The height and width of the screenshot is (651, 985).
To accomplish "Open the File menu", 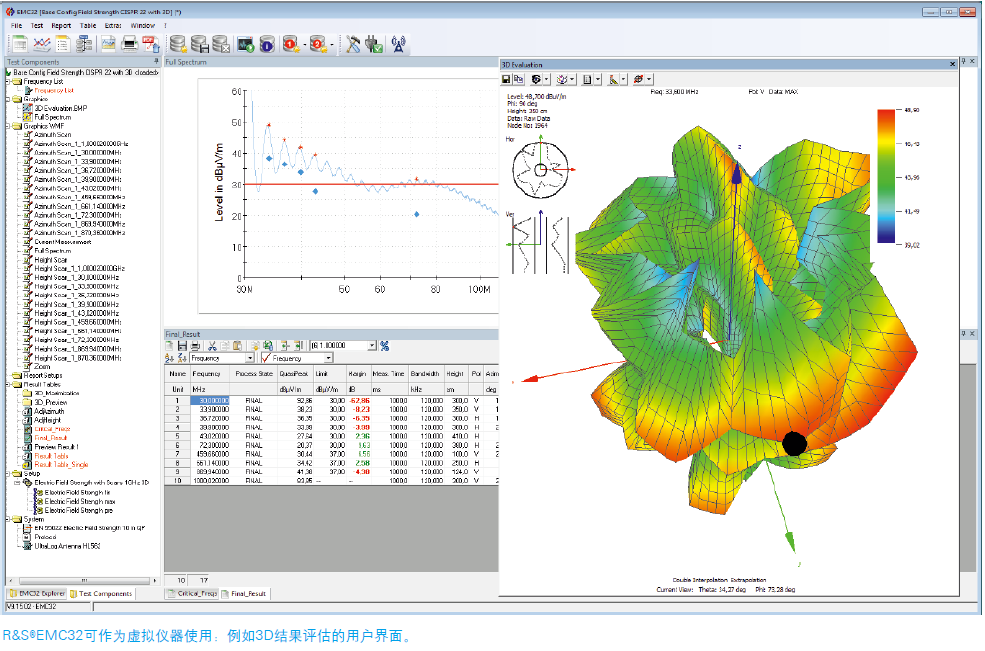I will [x=16, y=26].
